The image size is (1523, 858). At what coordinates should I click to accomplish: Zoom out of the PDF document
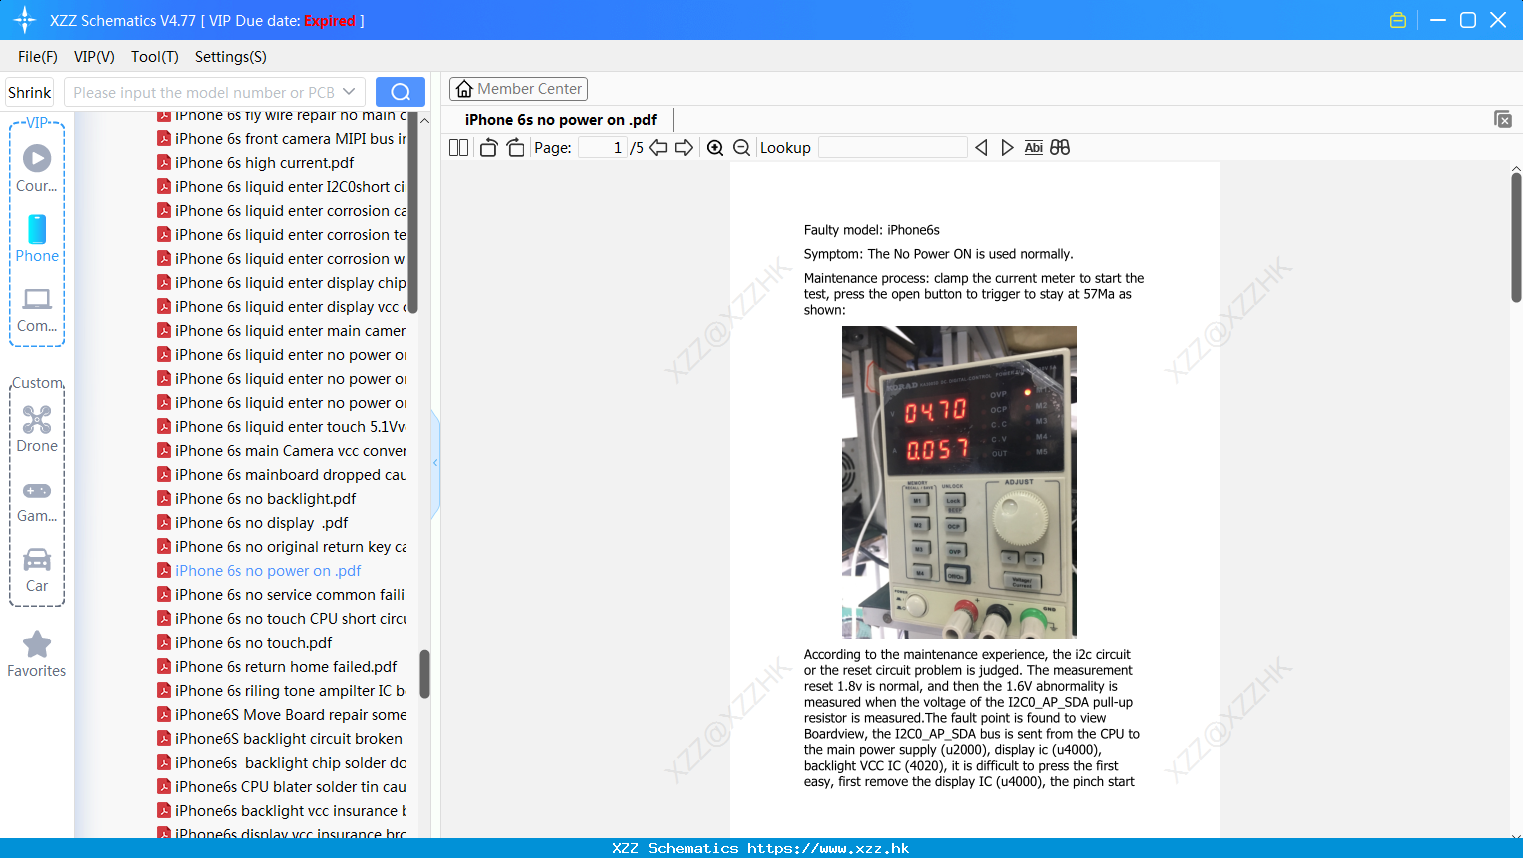pyautogui.click(x=742, y=148)
